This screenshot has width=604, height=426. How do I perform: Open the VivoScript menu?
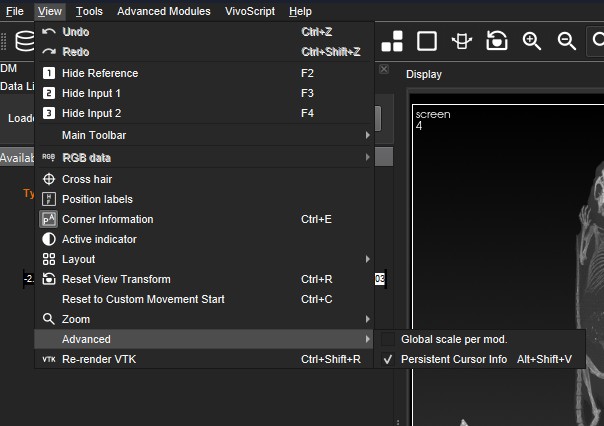click(249, 11)
